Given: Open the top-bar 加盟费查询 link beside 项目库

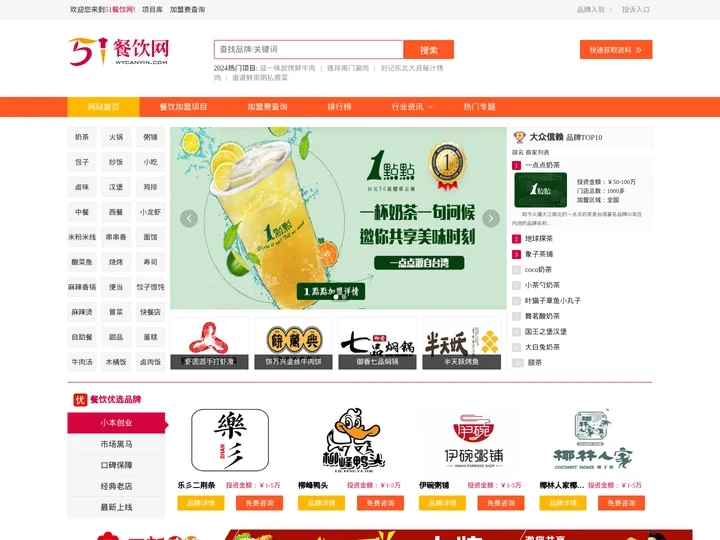Looking at the screenshot, I should (x=187, y=10).
